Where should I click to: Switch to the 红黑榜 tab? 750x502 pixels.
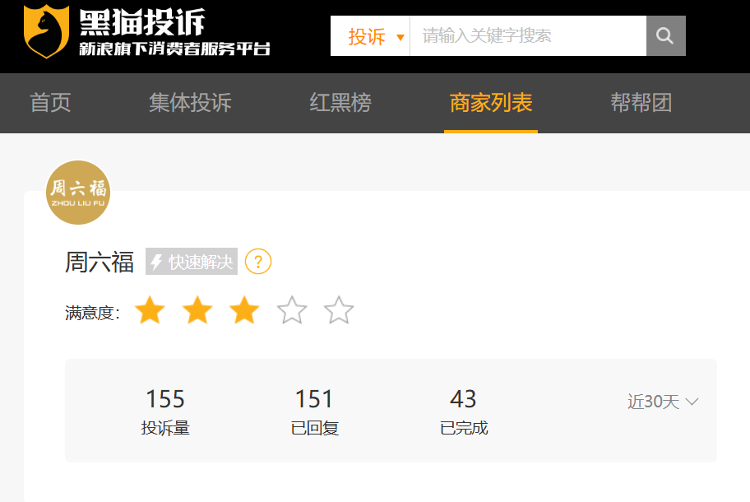[340, 103]
